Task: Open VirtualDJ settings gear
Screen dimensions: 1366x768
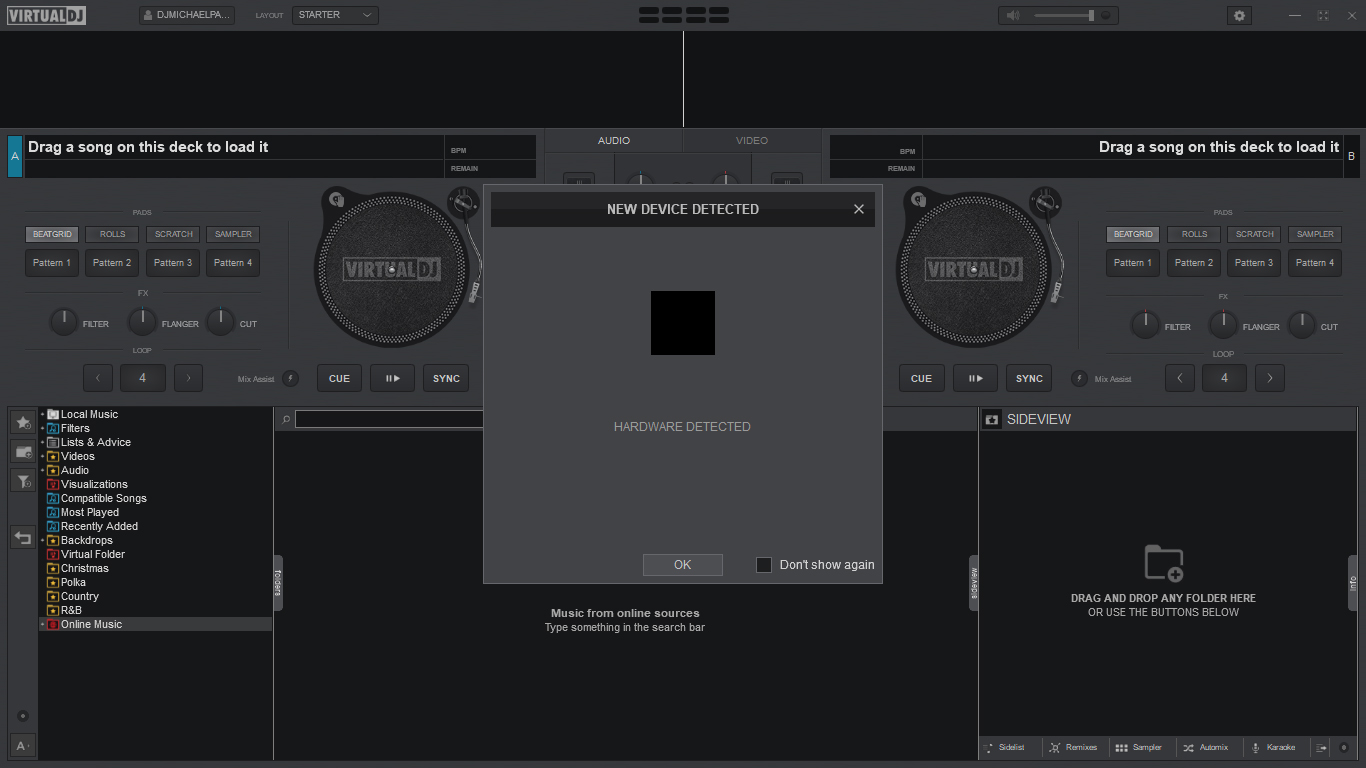Action: click(x=1239, y=15)
